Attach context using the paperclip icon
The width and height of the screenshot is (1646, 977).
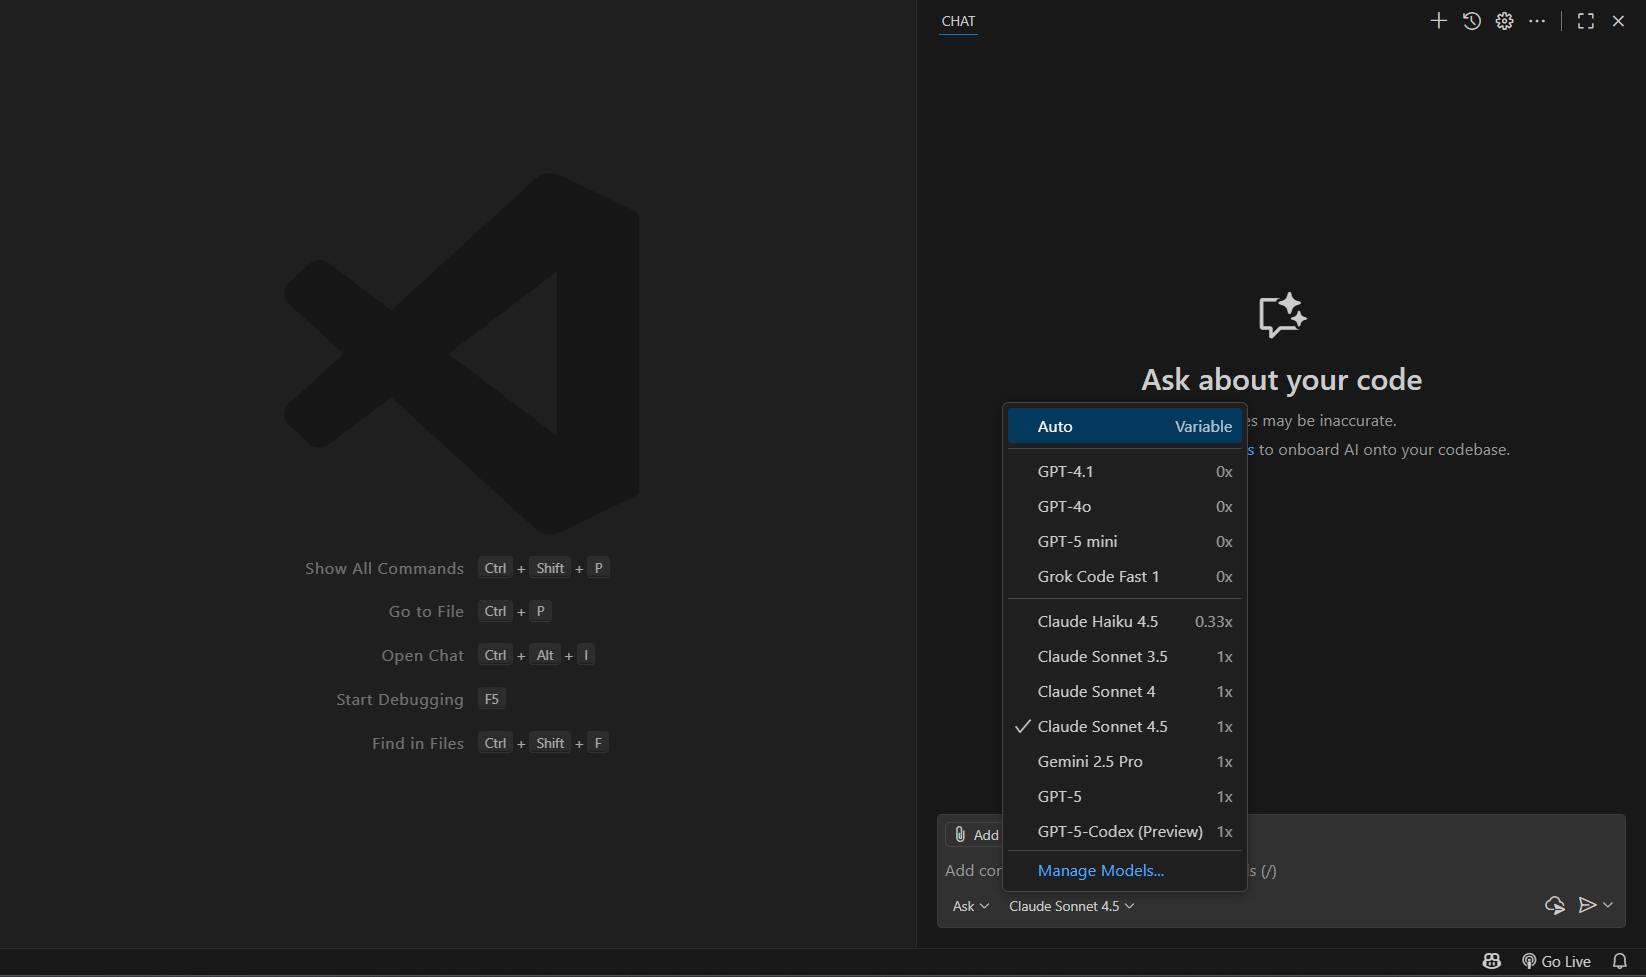click(x=961, y=834)
